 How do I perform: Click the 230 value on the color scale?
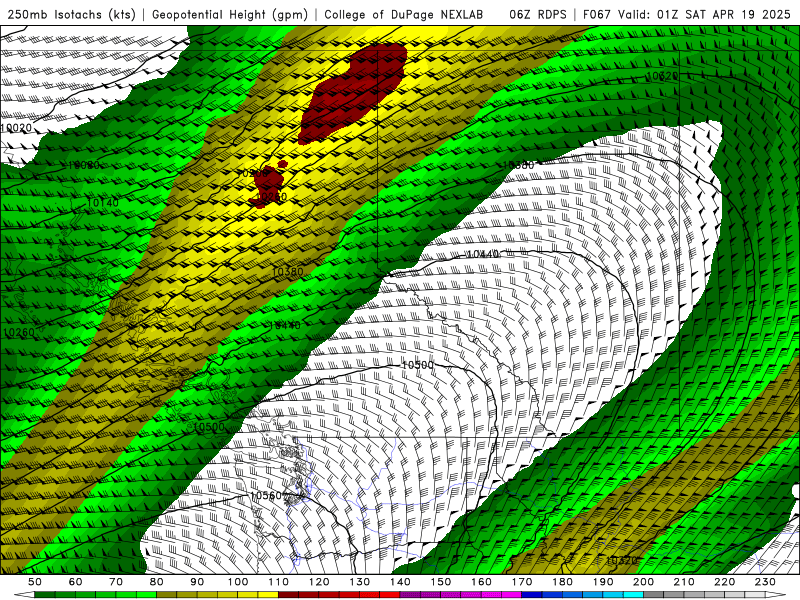pyautogui.click(x=765, y=582)
